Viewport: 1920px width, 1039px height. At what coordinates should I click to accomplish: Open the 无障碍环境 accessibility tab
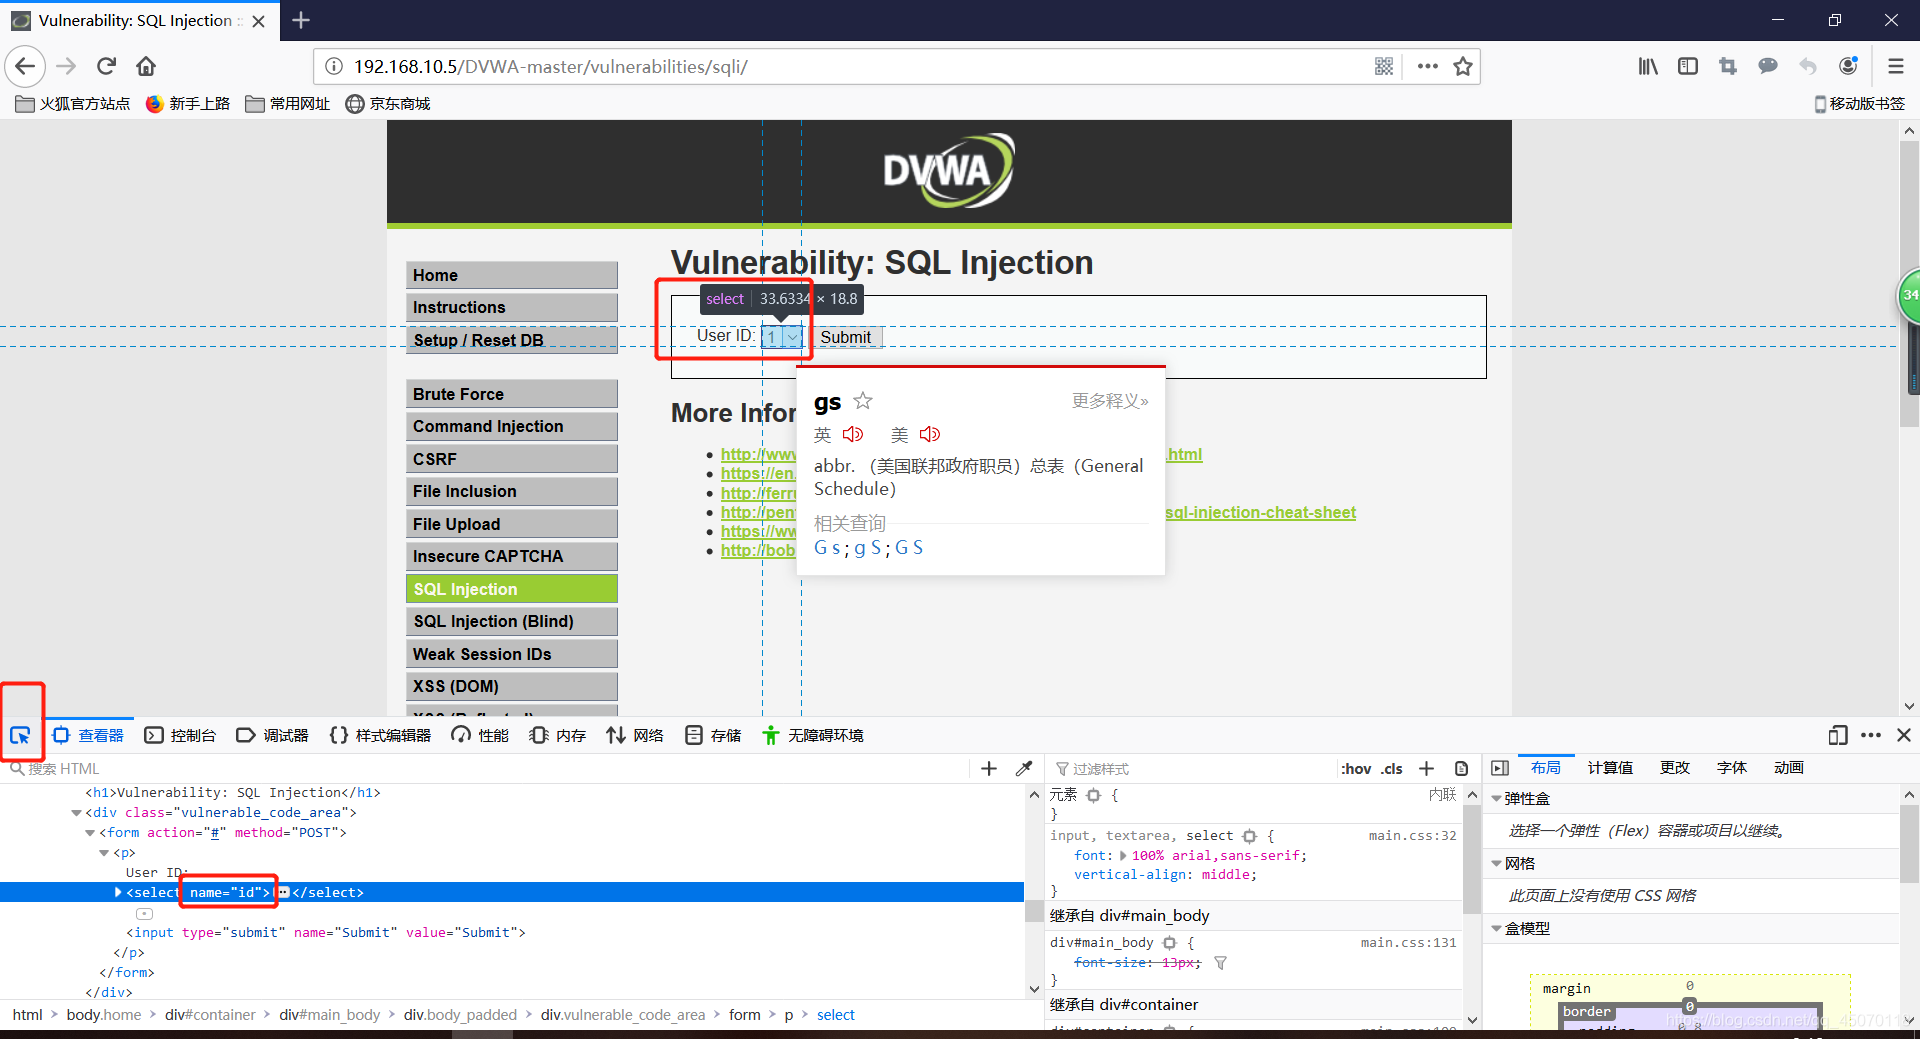click(x=813, y=735)
